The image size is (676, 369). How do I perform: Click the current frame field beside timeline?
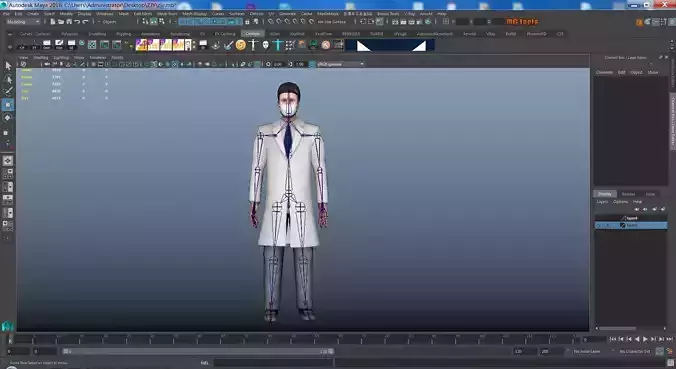tap(594, 340)
